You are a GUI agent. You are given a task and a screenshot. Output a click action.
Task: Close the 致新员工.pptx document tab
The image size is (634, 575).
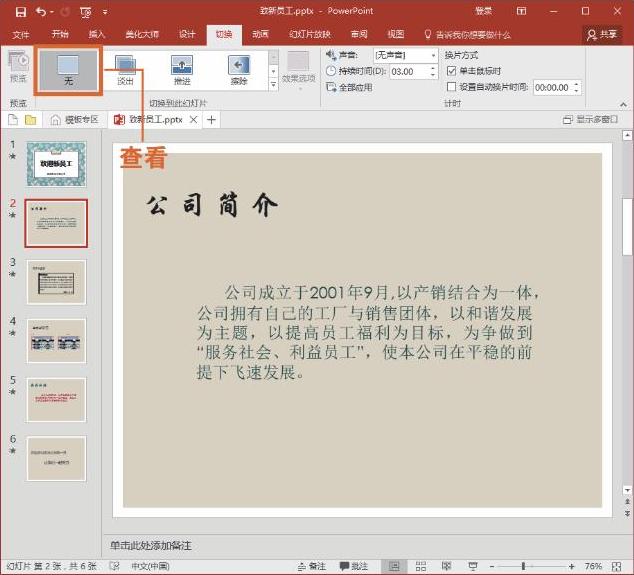(x=194, y=120)
